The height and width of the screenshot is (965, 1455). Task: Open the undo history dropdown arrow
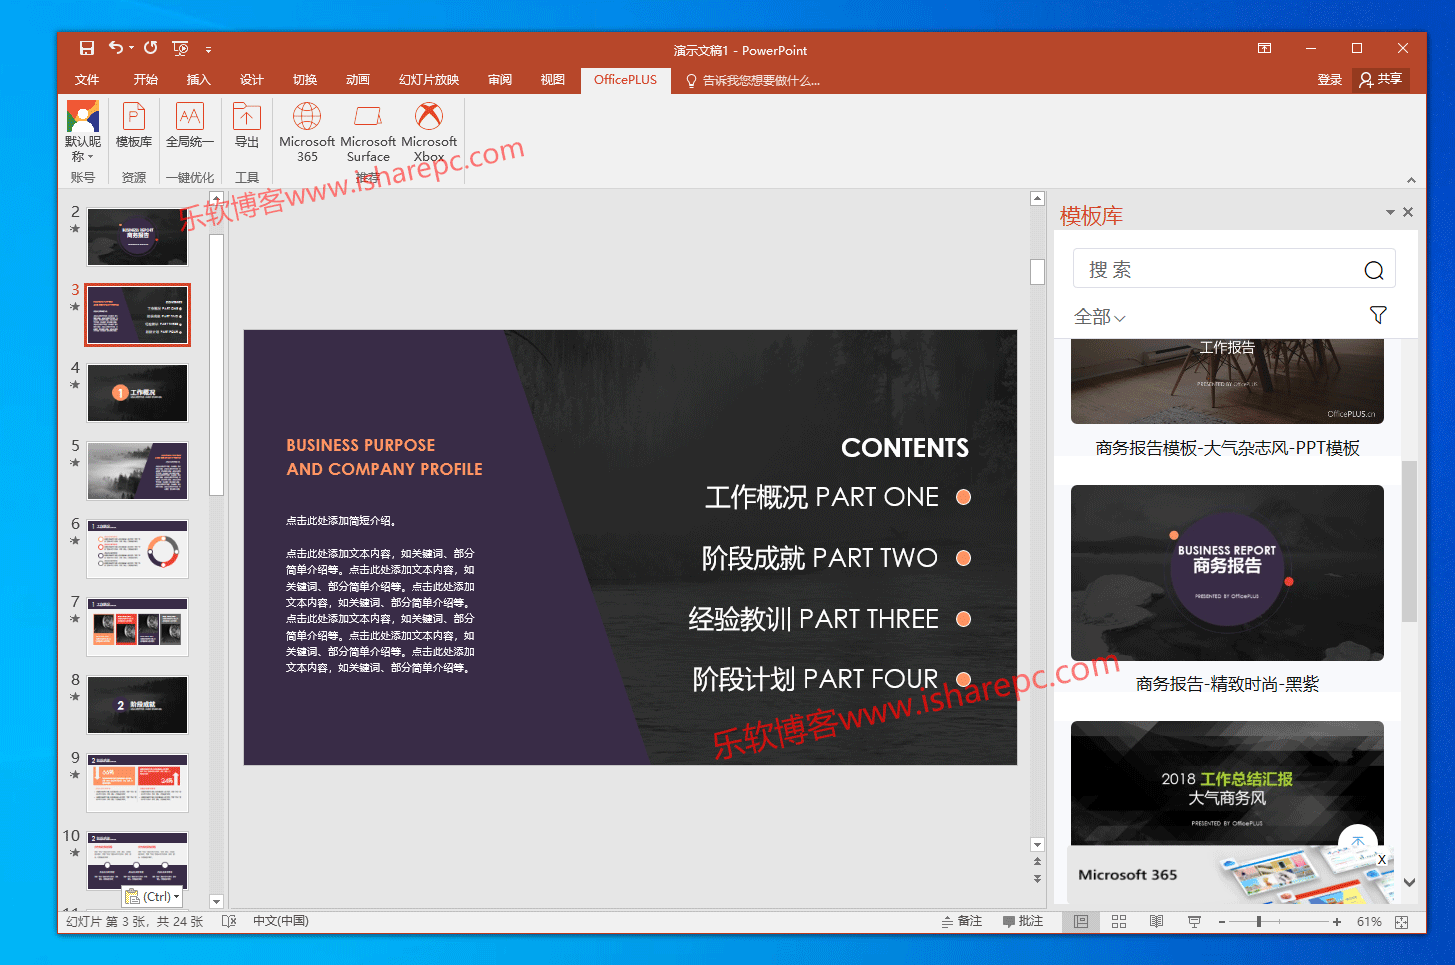131,48
